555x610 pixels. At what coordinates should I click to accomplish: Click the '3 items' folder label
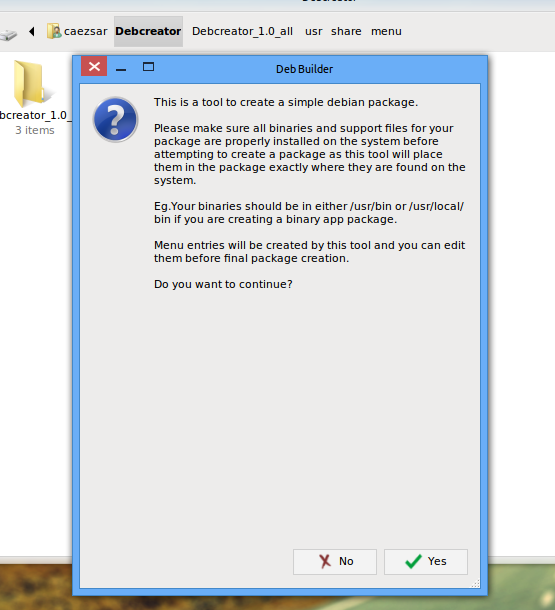(x=35, y=130)
